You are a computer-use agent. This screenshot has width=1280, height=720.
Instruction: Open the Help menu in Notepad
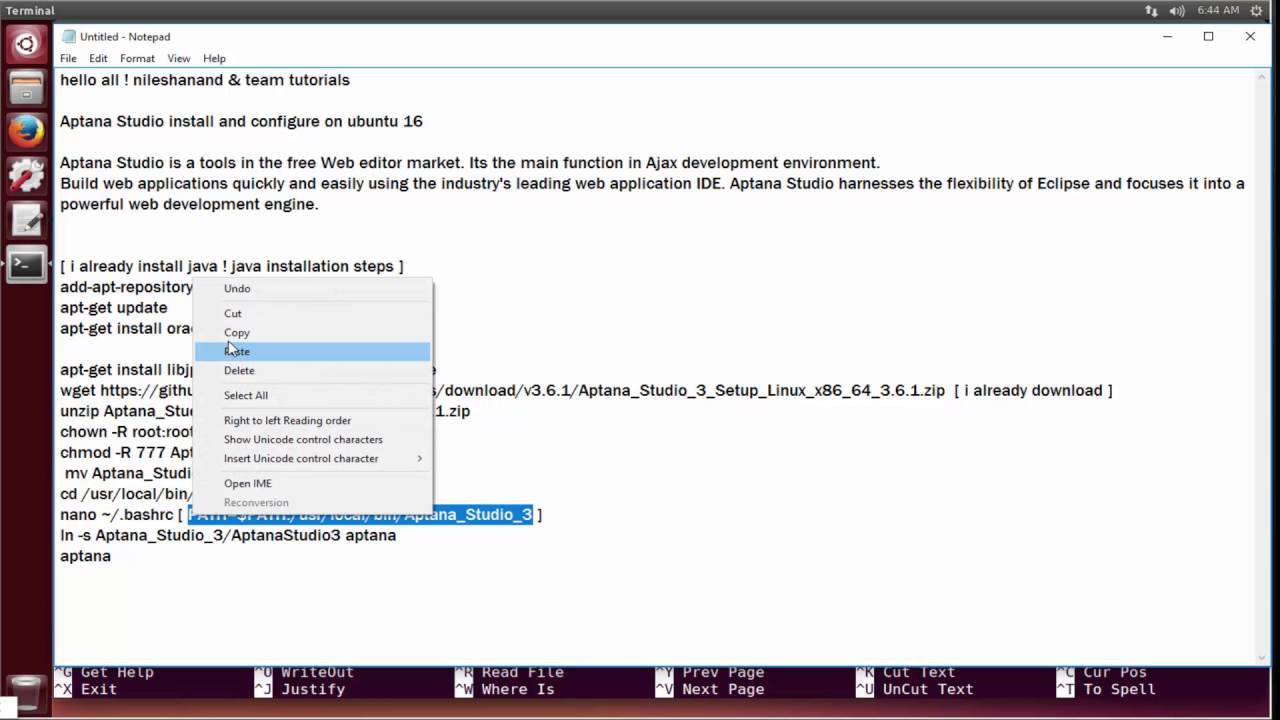(x=214, y=58)
